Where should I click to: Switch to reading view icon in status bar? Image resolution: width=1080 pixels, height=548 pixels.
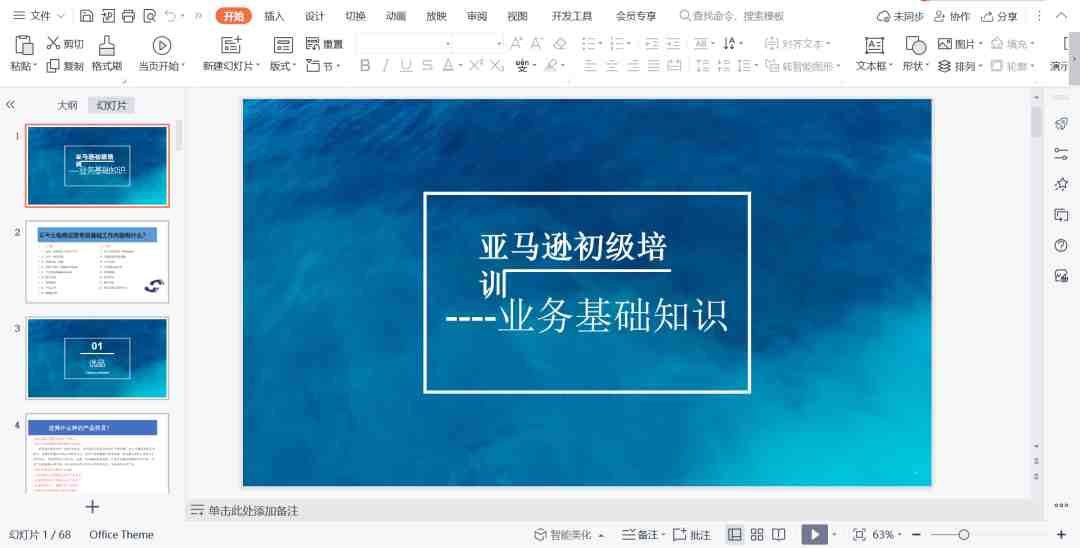[779, 534]
